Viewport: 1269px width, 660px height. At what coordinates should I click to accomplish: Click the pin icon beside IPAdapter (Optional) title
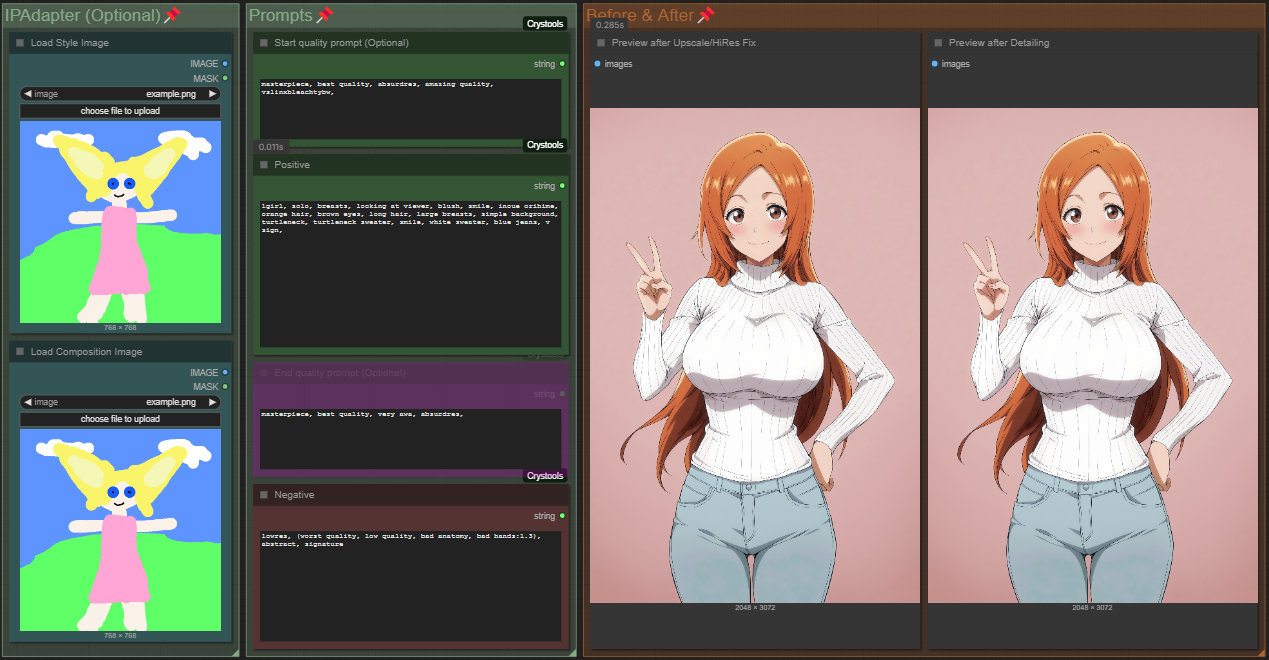(x=172, y=15)
